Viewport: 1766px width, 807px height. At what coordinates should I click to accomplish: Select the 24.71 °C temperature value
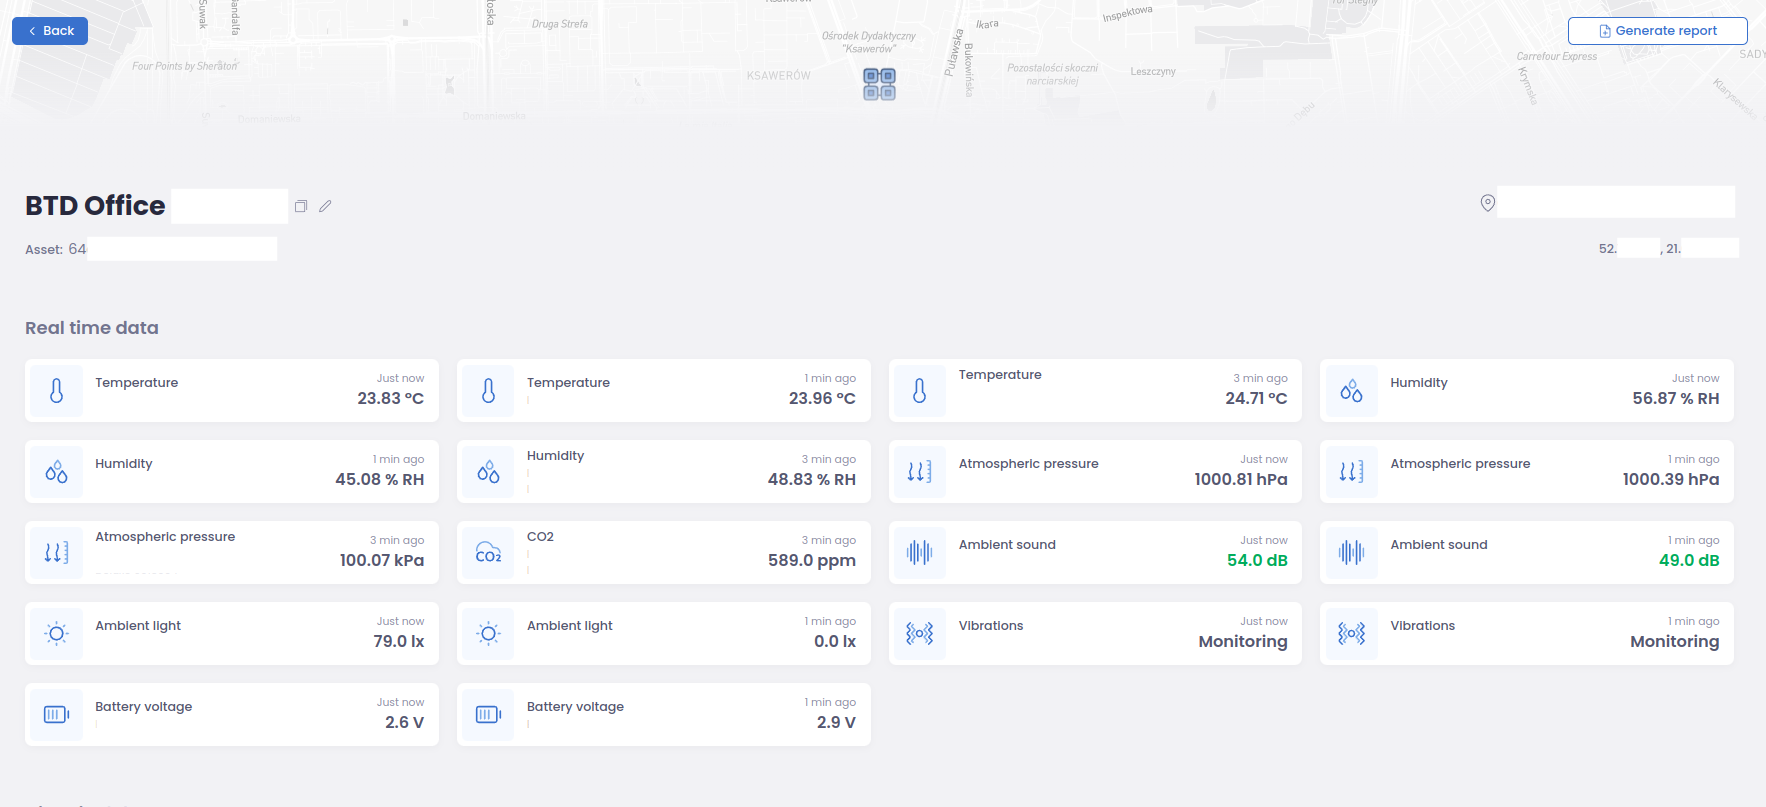1256,398
